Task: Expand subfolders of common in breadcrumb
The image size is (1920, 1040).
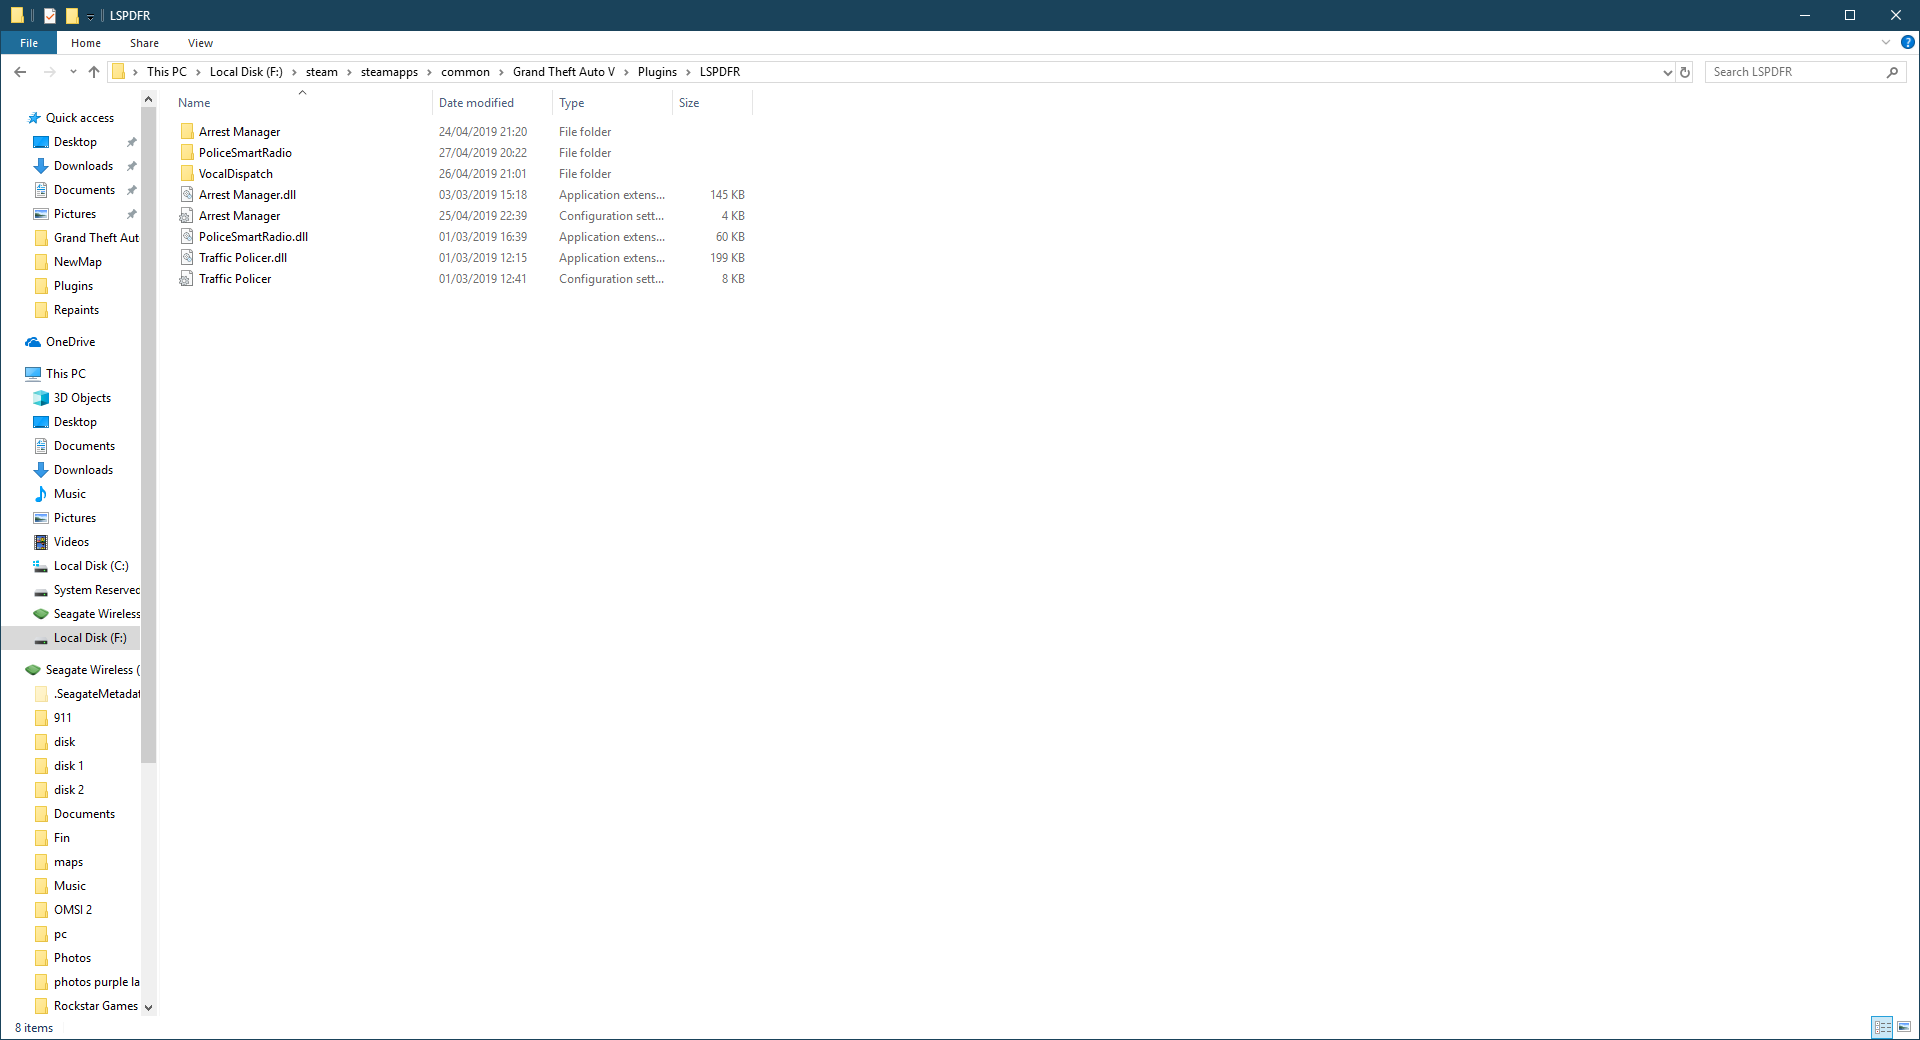Action: pyautogui.click(x=501, y=72)
